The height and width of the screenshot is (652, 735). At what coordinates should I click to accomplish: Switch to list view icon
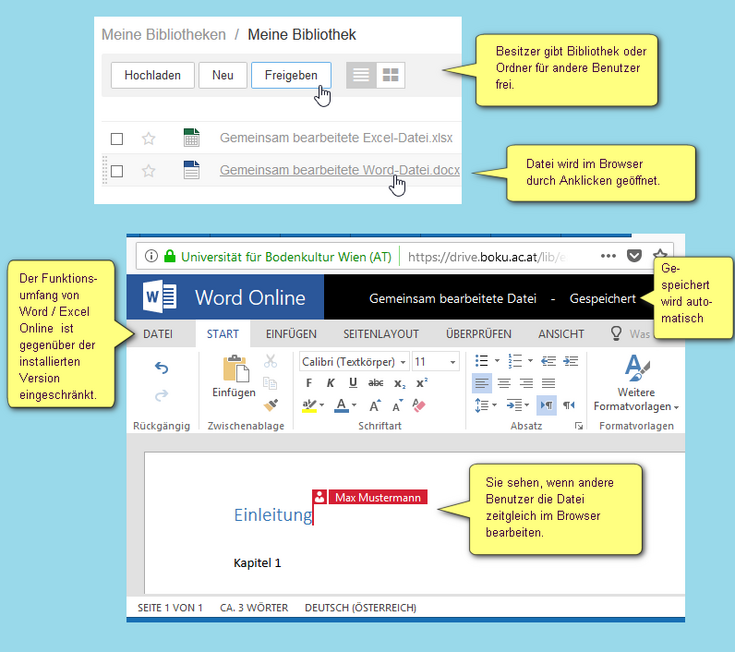point(361,75)
